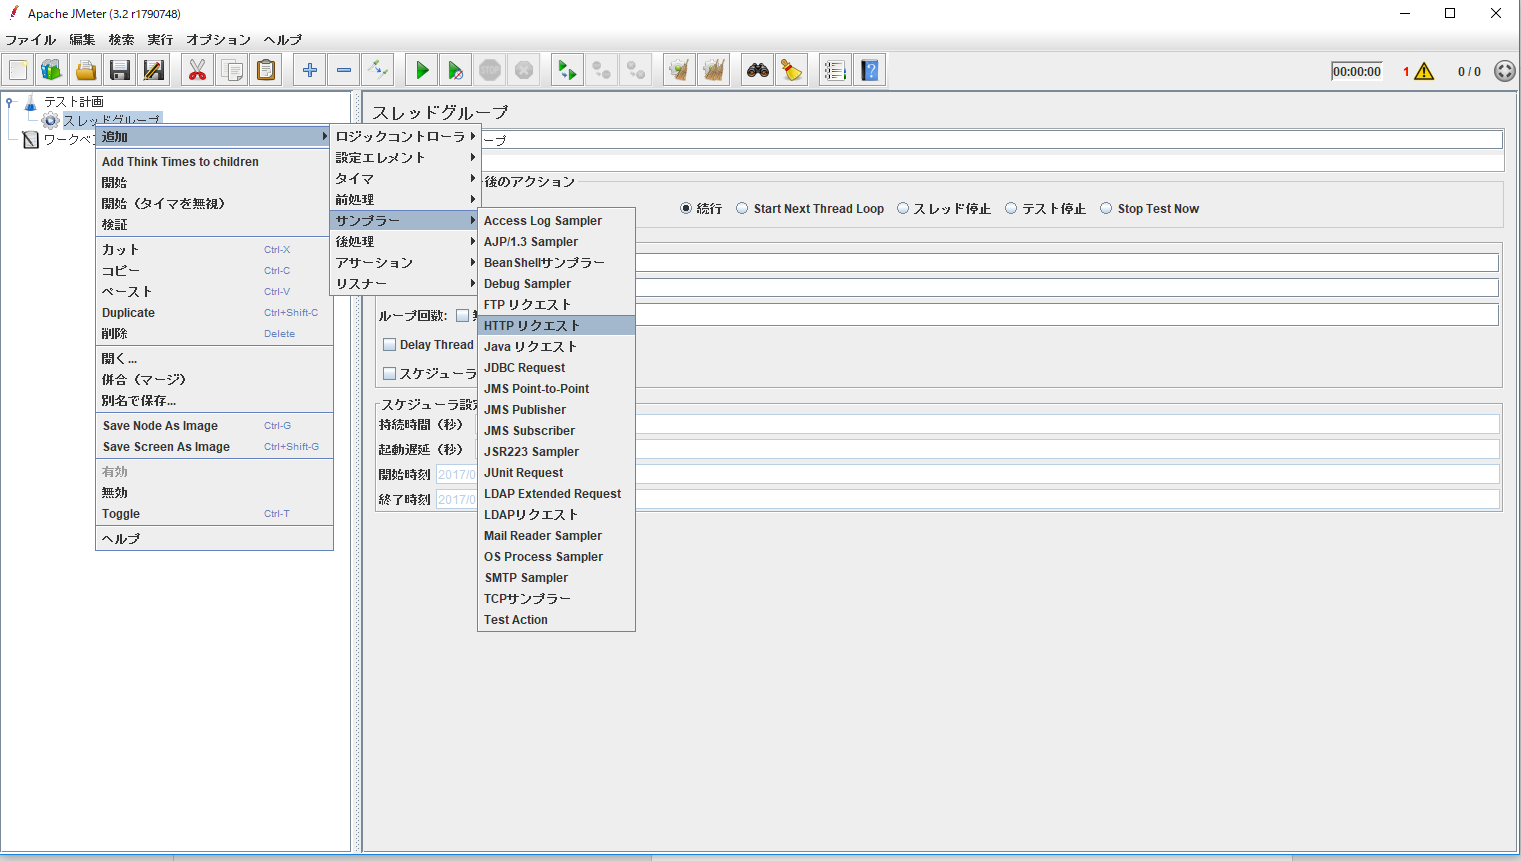The image size is (1521, 861).
Task: Select the Stop Test Now radio button
Action: (x=1106, y=208)
